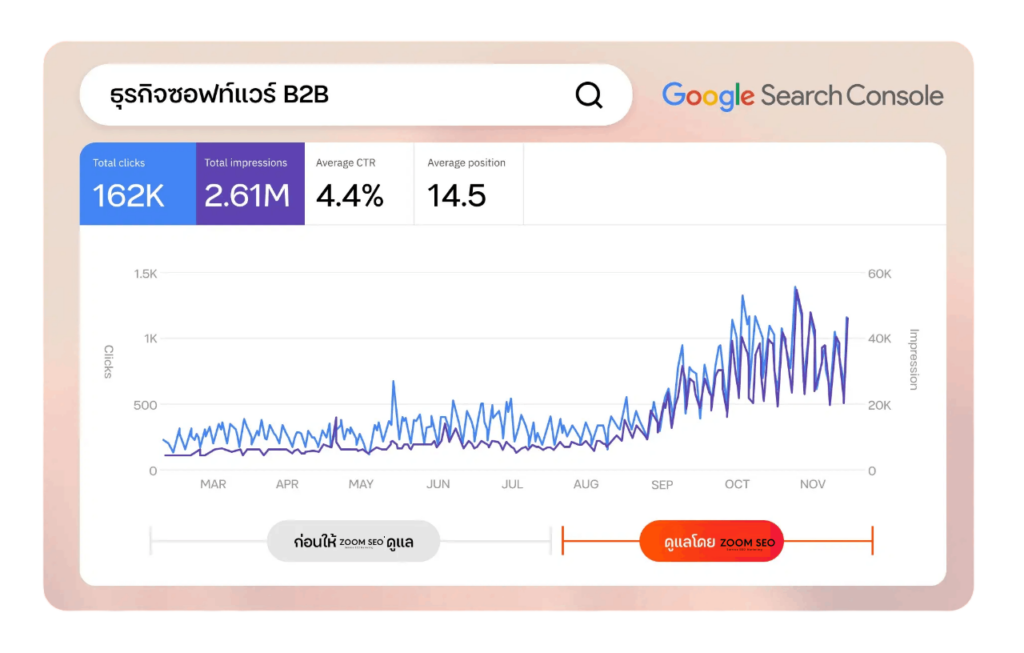This screenshot has height=653, width=1024.
Task: Select the AUG month axis label
Action: (586, 484)
